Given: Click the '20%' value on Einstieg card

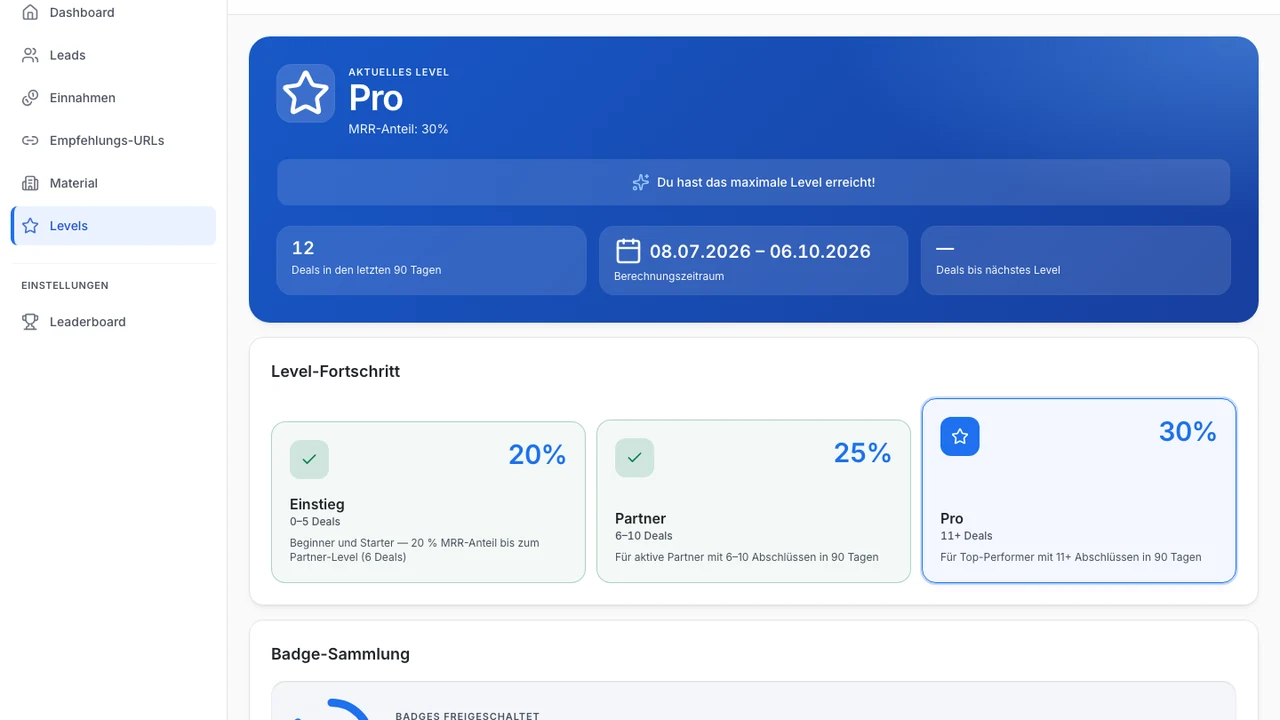Looking at the screenshot, I should coord(537,455).
